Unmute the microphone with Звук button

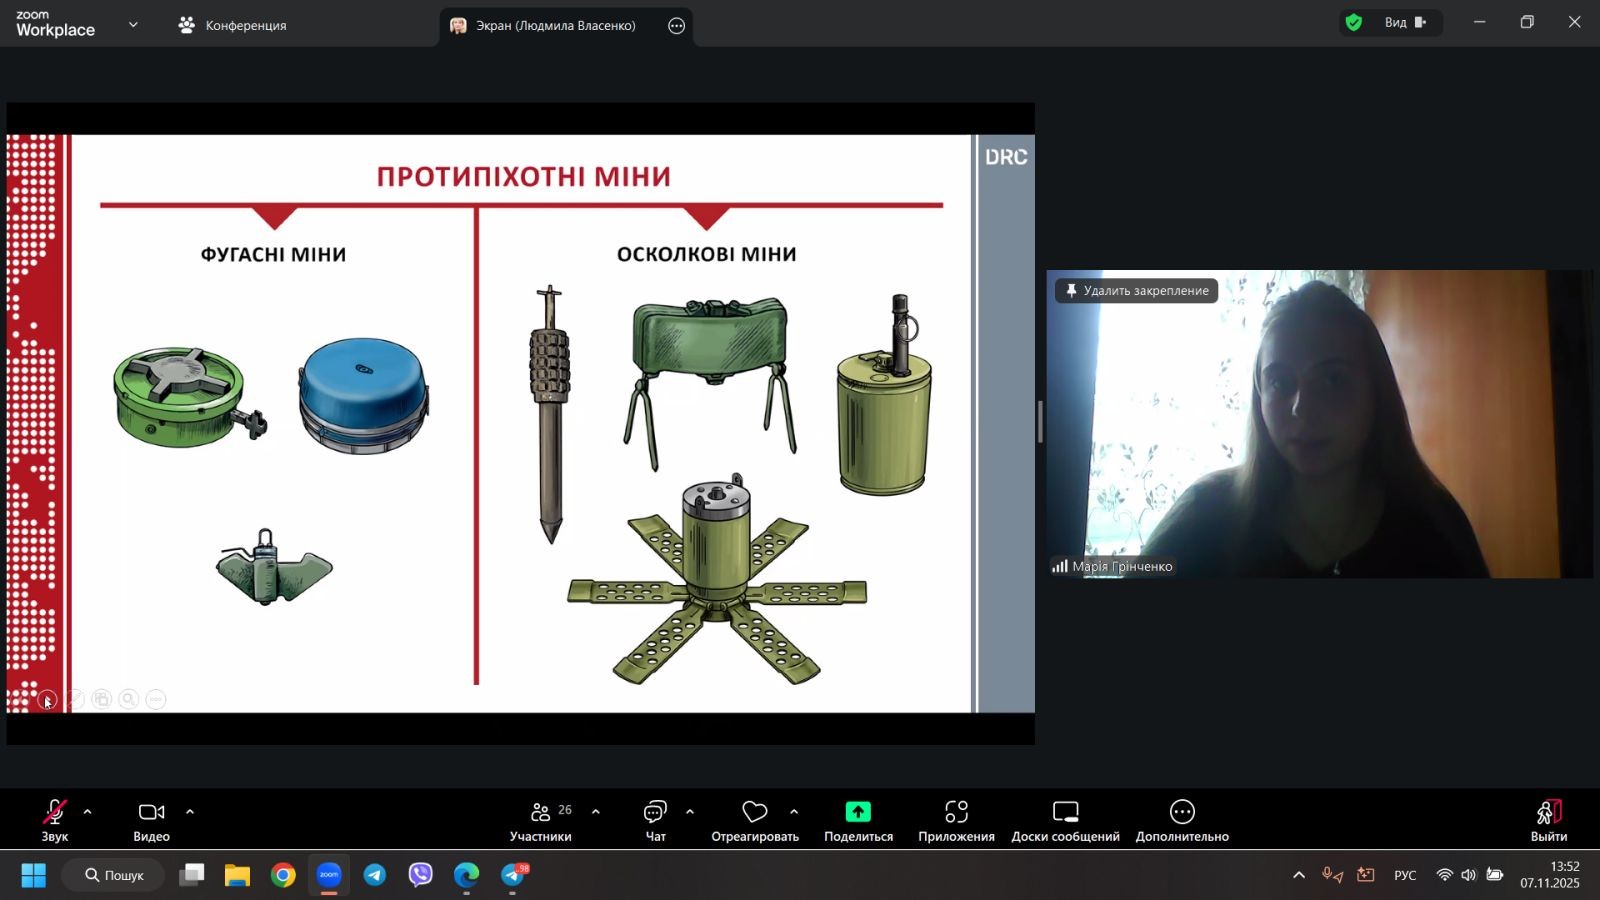(x=55, y=819)
